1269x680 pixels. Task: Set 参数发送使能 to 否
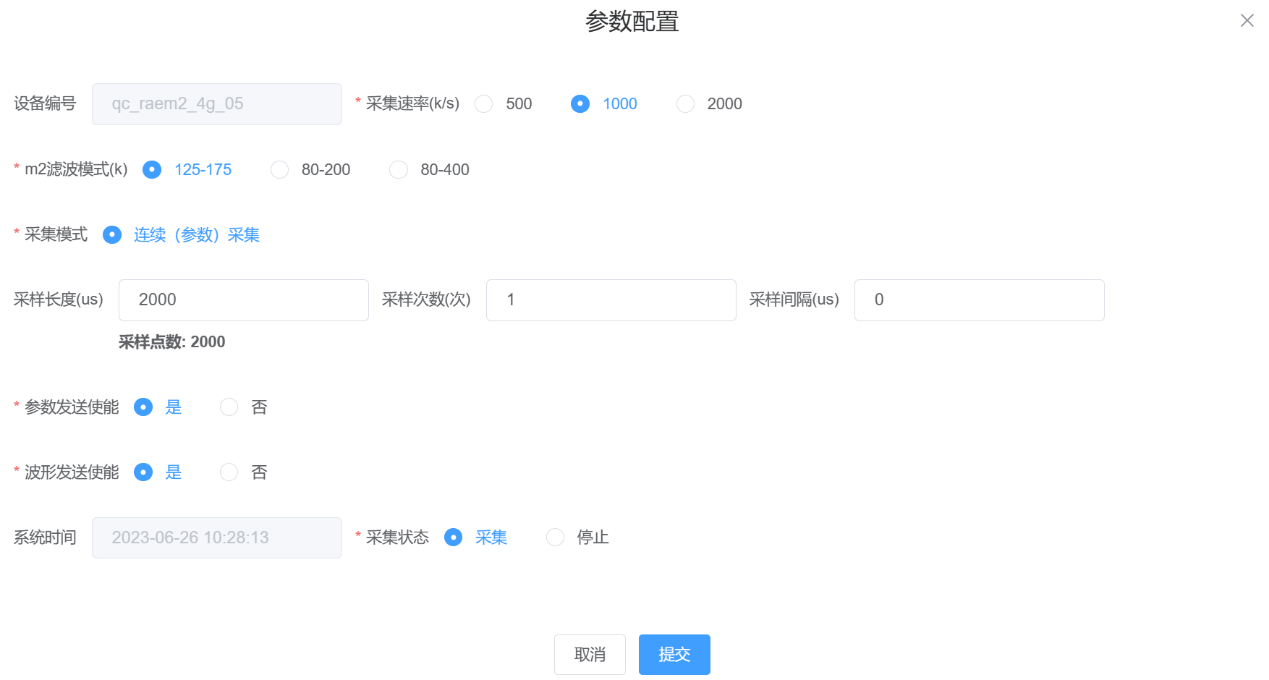243,407
